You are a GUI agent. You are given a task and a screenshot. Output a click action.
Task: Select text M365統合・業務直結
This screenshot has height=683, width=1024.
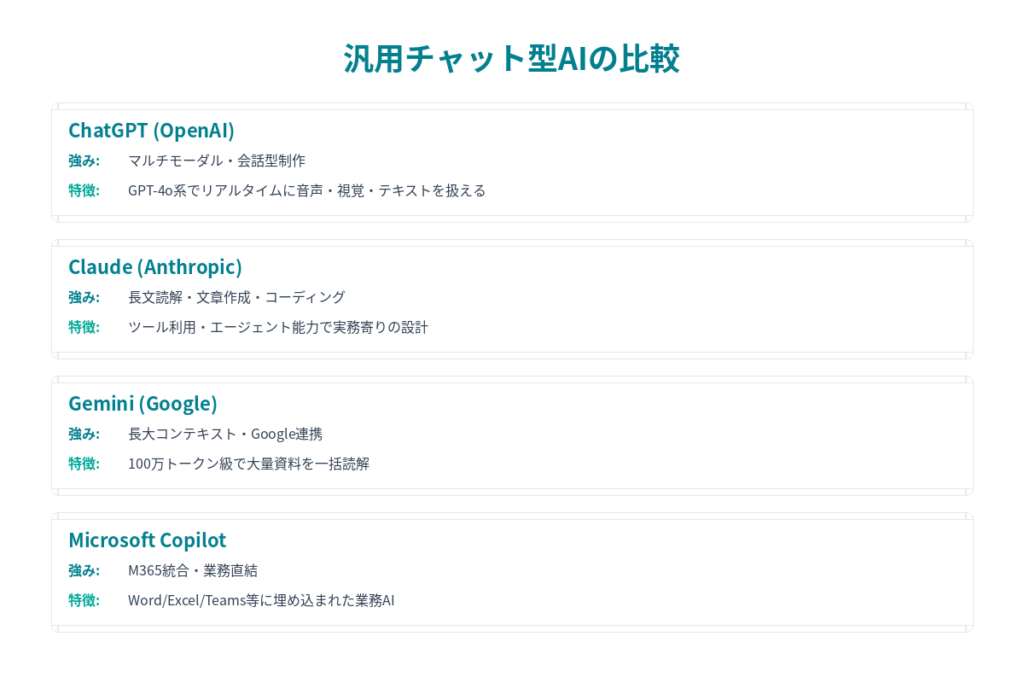point(192,570)
